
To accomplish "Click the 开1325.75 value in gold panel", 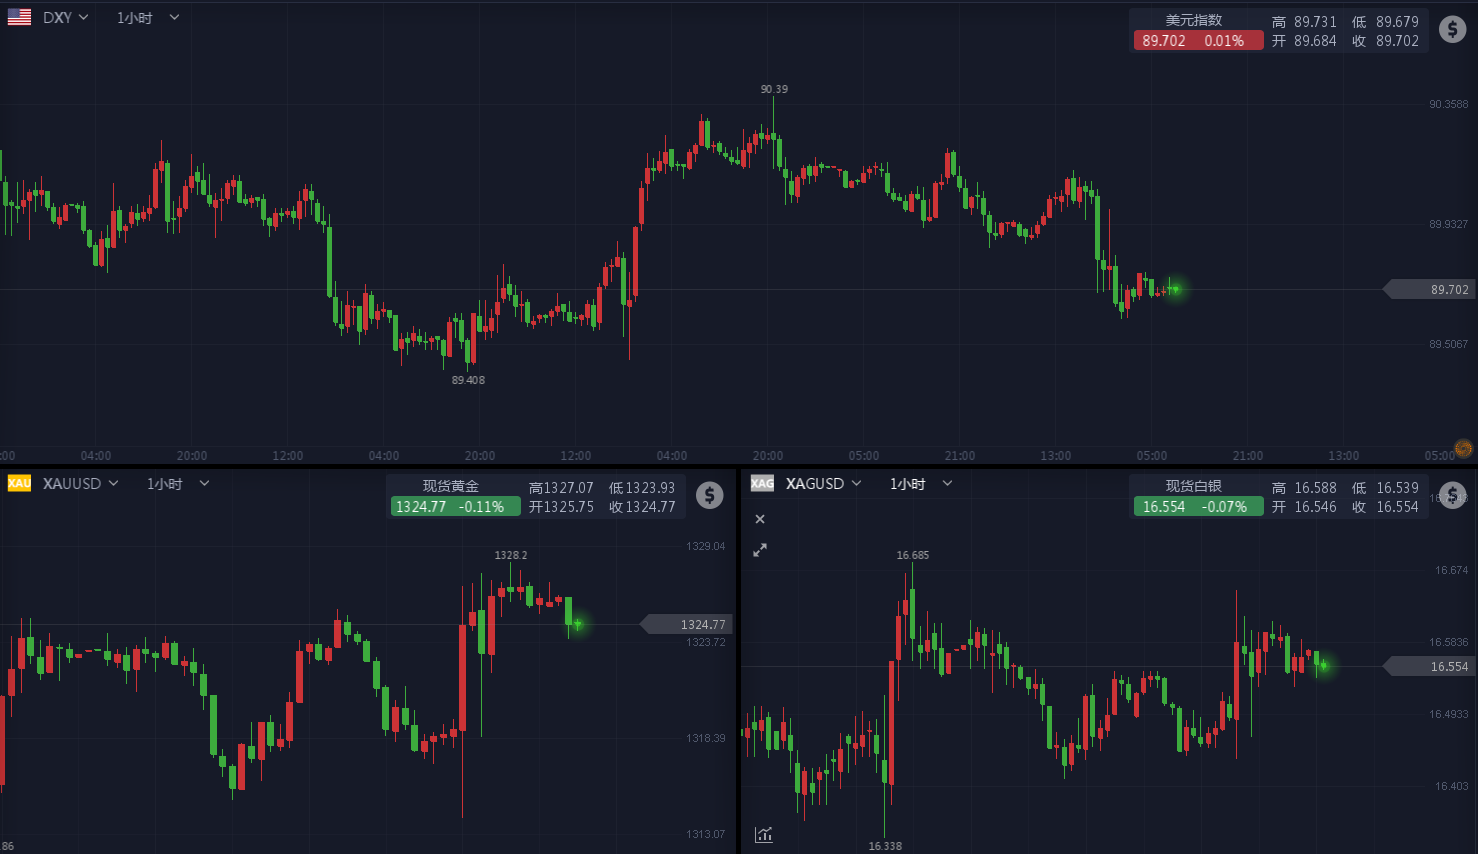I will pos(561,507).
